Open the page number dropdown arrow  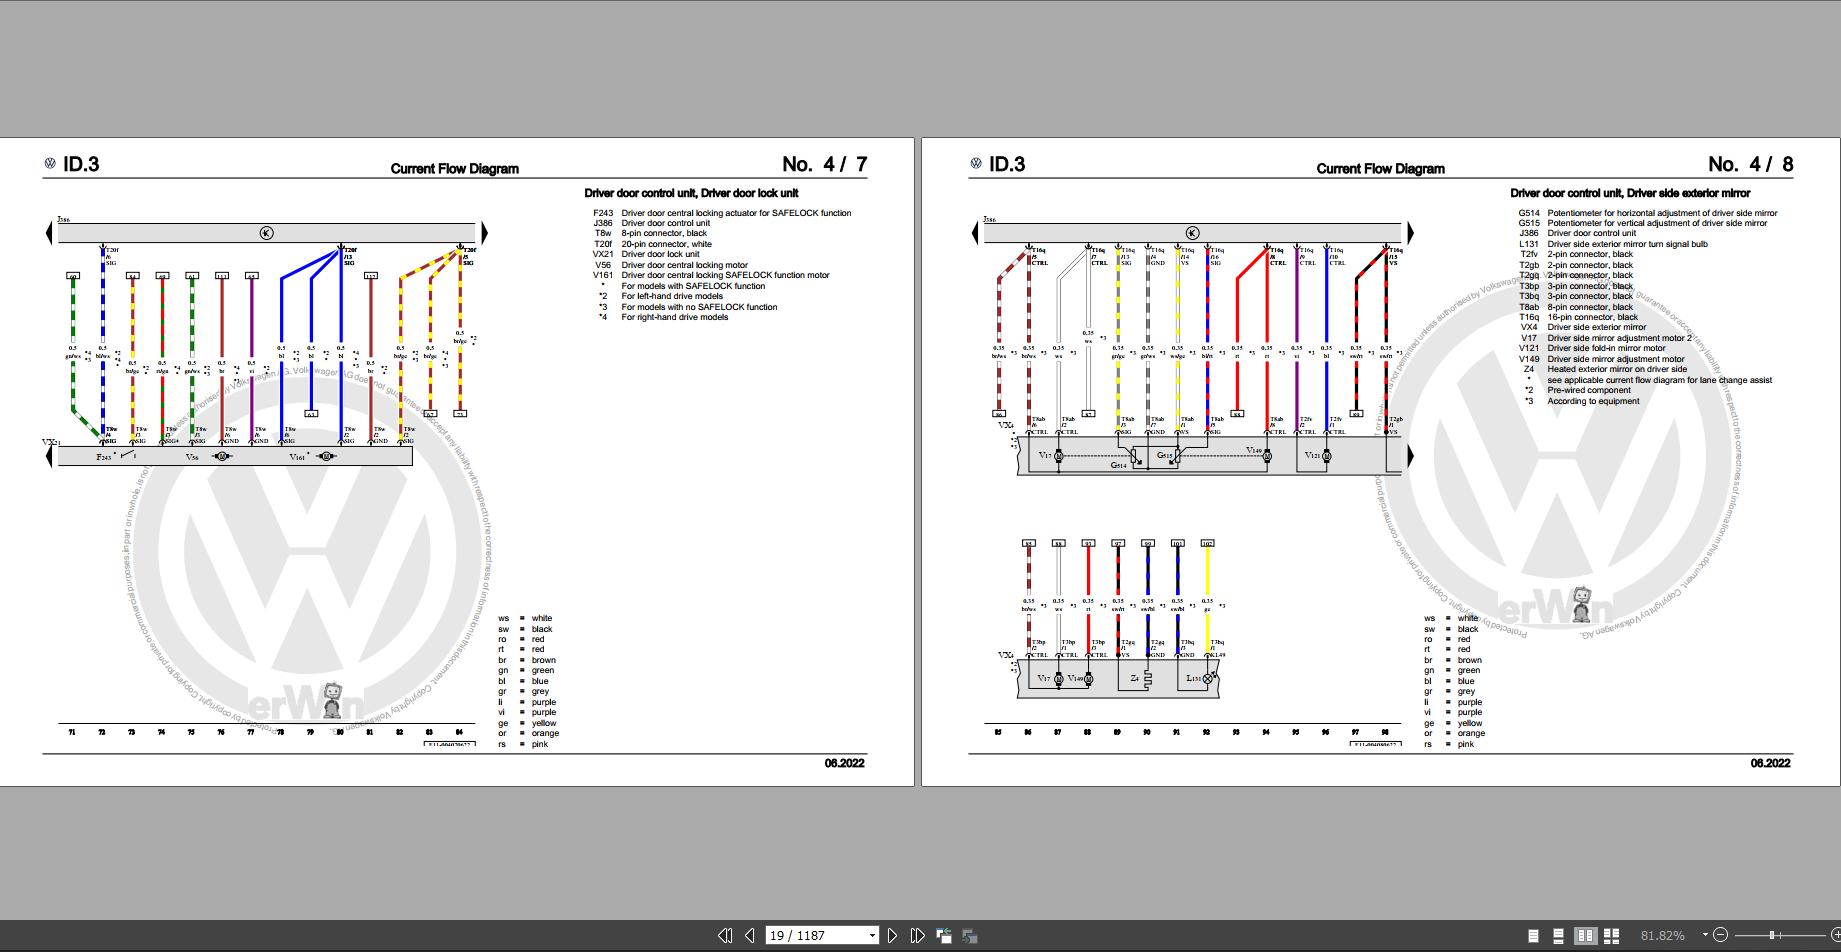pos(872,936)
